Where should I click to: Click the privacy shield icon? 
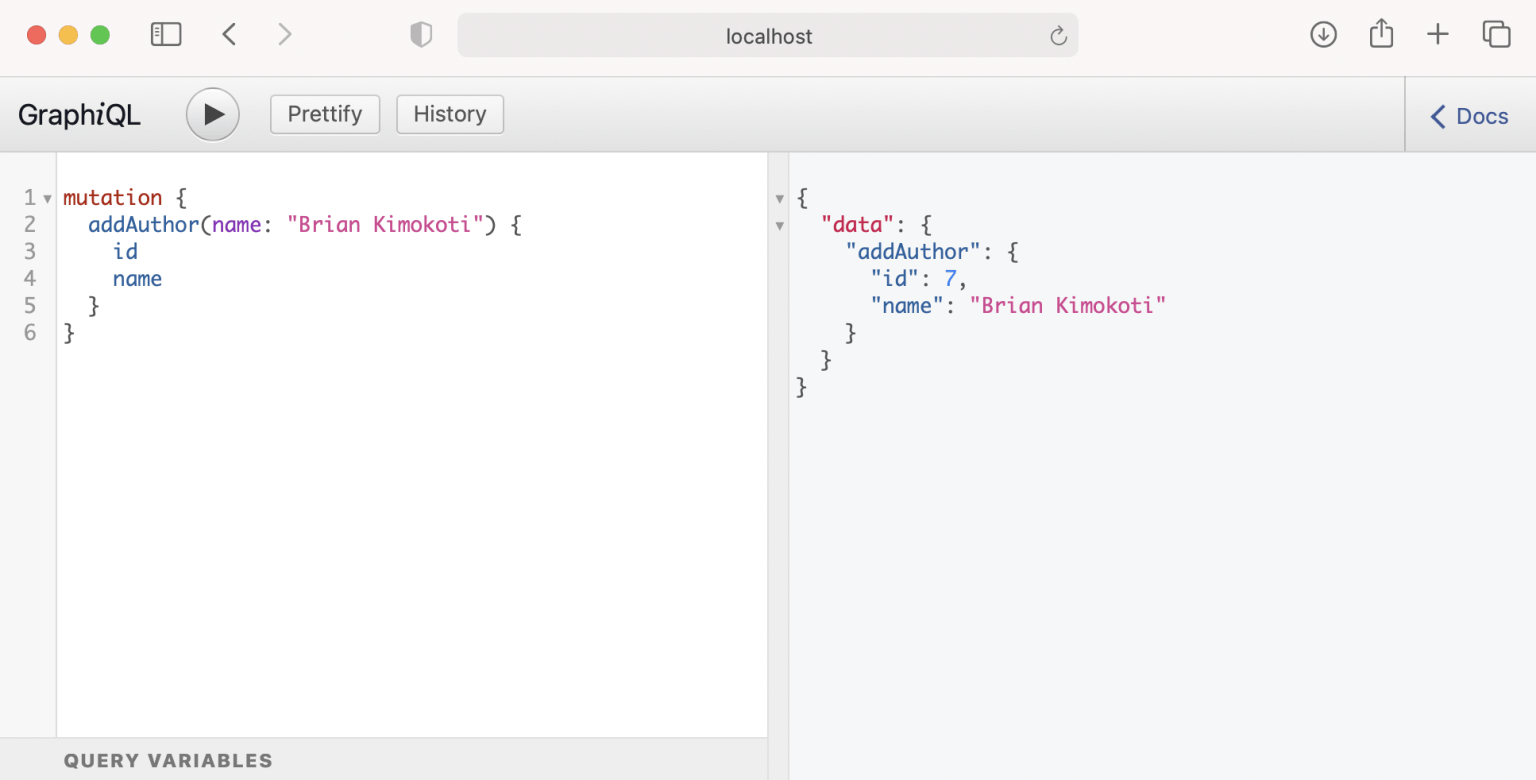421,36
